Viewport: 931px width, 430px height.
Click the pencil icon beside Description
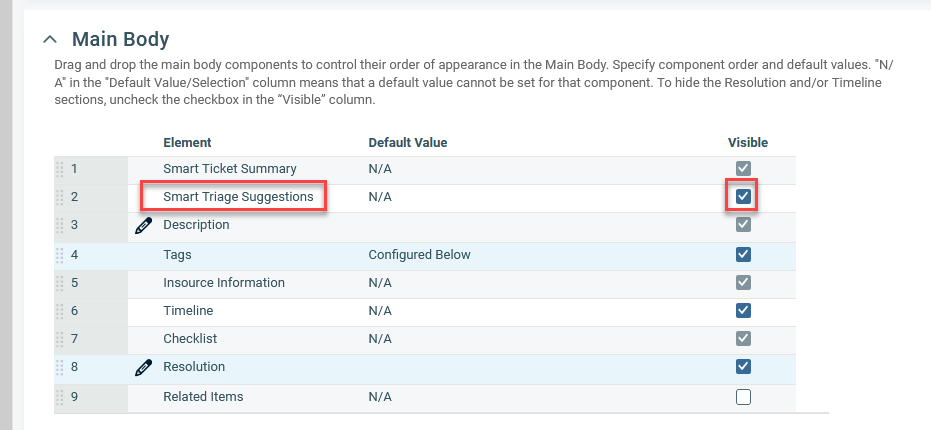pos(143,226)
